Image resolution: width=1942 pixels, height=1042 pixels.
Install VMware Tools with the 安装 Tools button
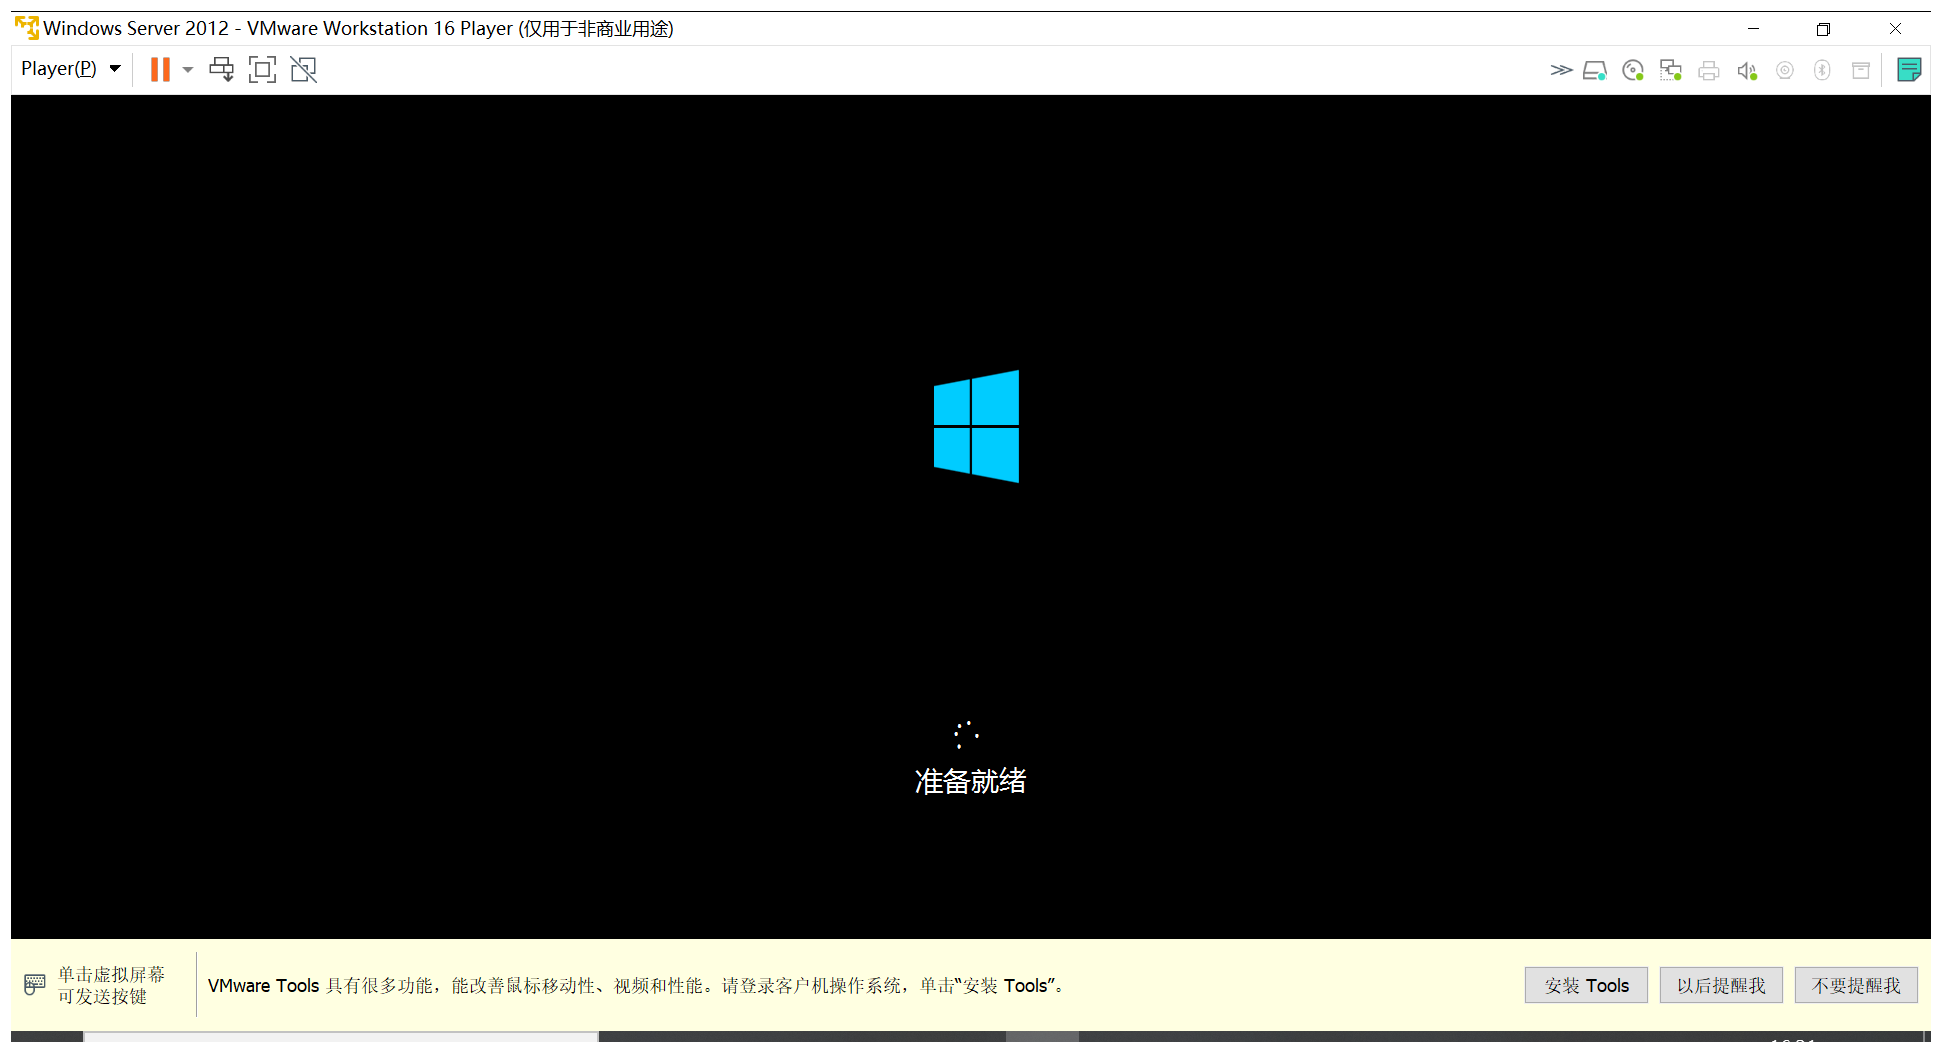[1586, 985]
